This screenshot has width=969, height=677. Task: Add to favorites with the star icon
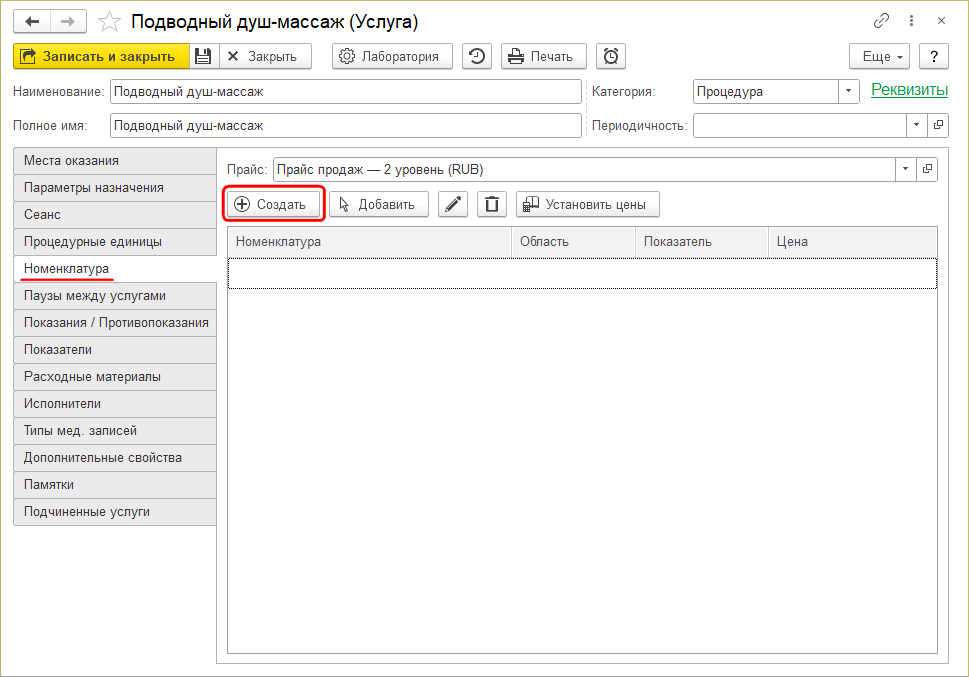coord(110,21)
